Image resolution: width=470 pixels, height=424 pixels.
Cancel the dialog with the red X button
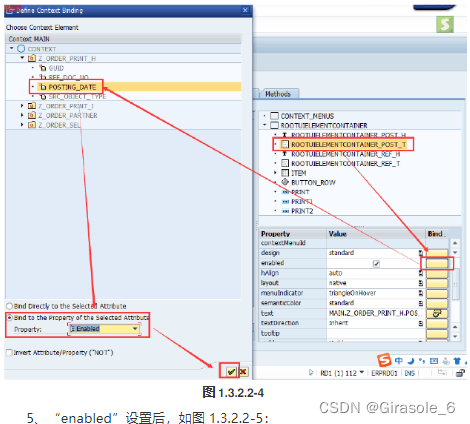coord(244,371)
